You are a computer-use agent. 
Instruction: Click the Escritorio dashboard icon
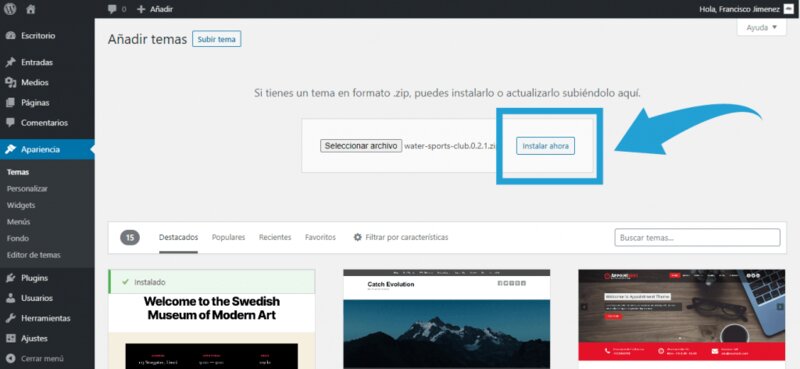tap(10, 36)
